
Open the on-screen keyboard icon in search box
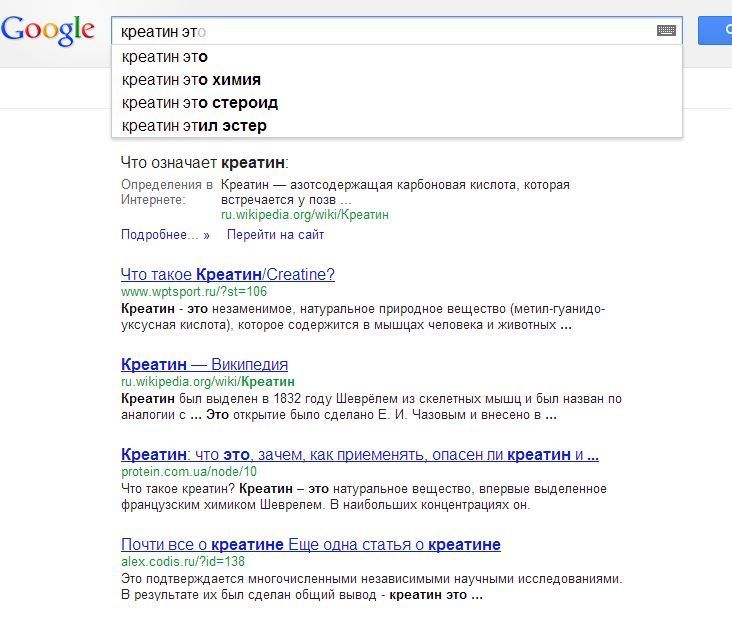click(666, 31)
